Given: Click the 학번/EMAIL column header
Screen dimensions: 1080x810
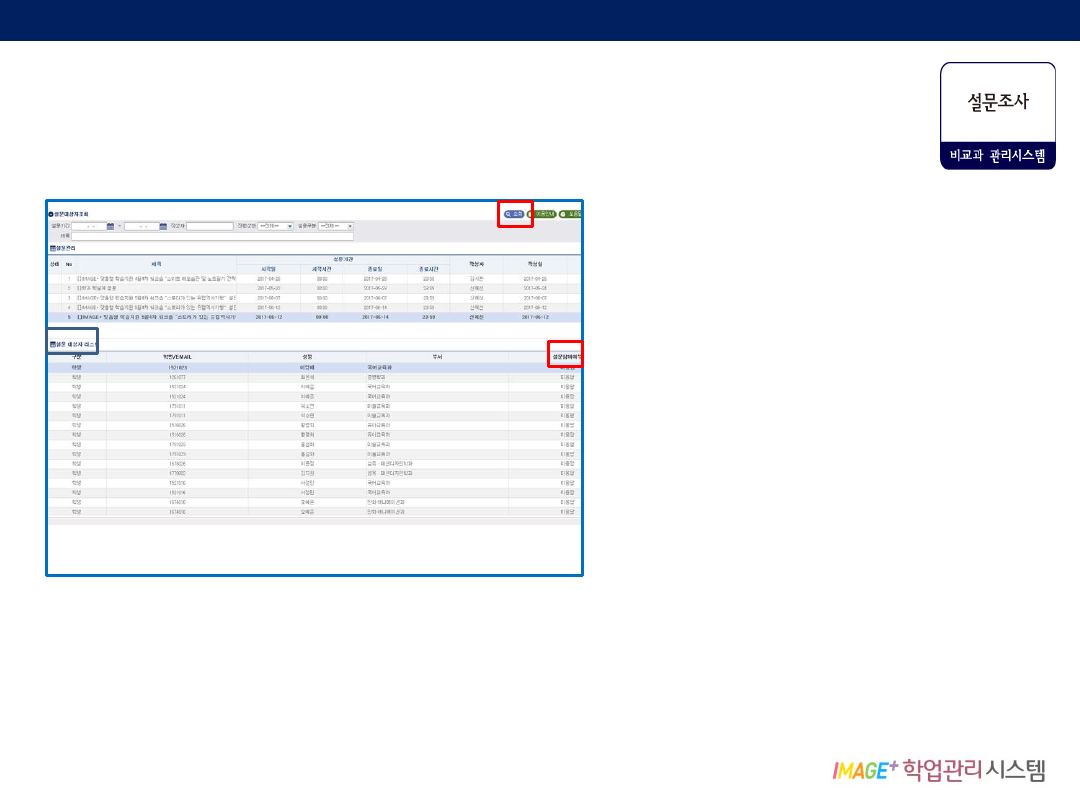Looking at the screenshot, I should tap(177, 356).
